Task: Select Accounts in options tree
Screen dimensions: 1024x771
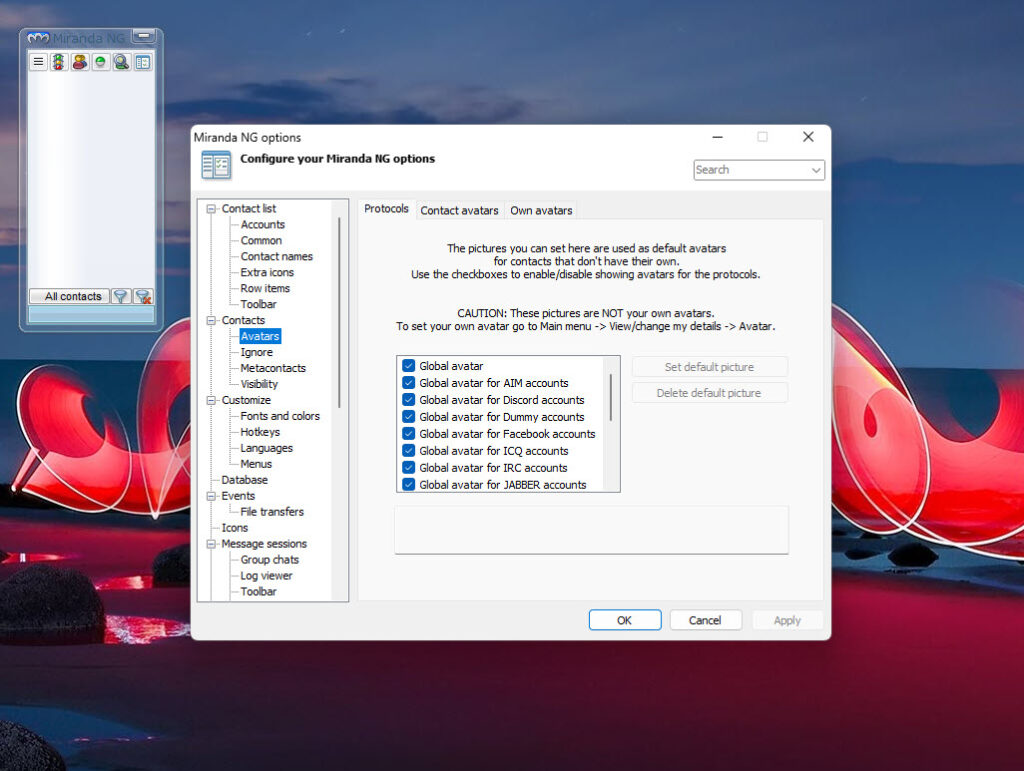Action: [263, 225]
